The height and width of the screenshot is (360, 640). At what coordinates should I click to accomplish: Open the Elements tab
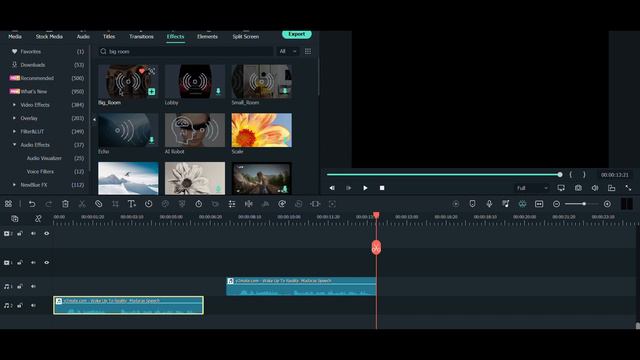pyautogui.click(x=207, y=36)
